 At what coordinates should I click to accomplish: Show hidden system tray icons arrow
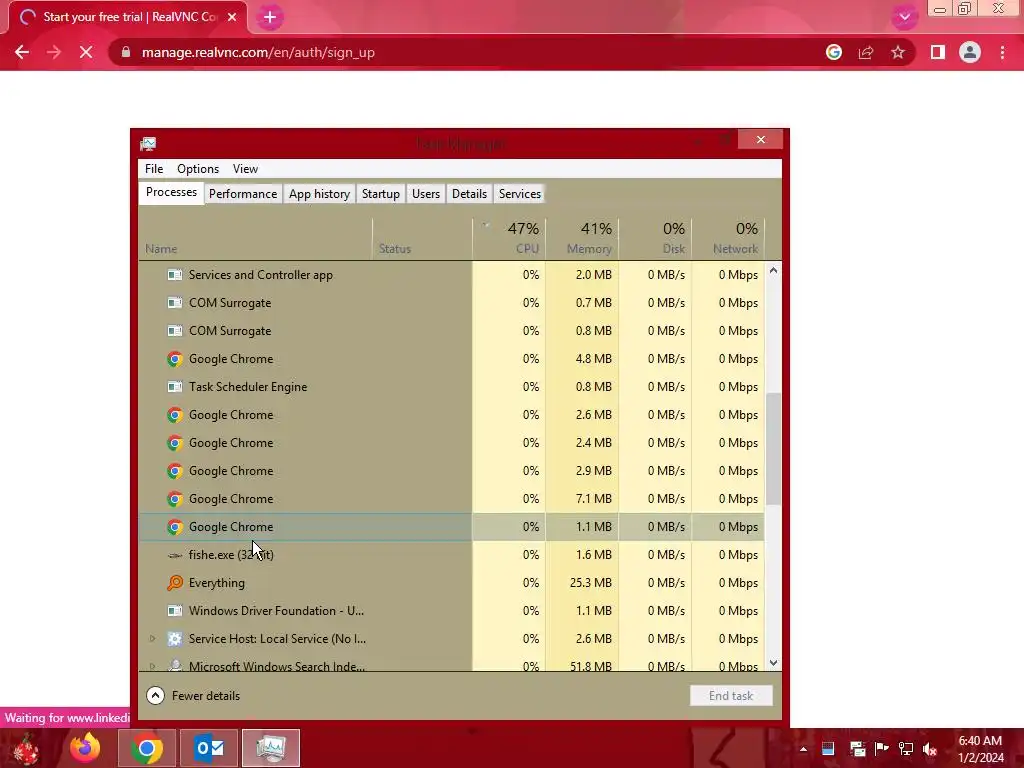[803, 749]
